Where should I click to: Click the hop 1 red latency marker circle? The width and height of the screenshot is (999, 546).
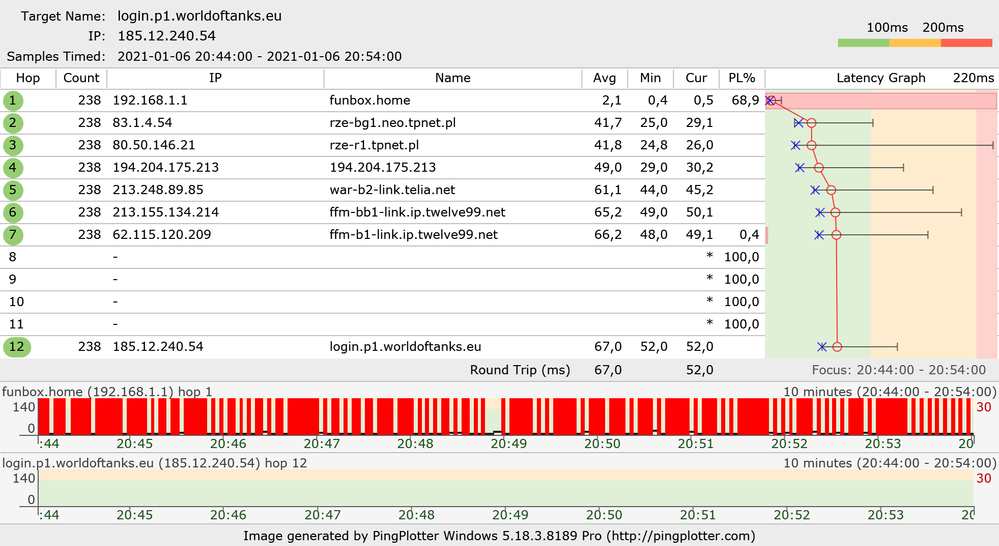[772, 101]
